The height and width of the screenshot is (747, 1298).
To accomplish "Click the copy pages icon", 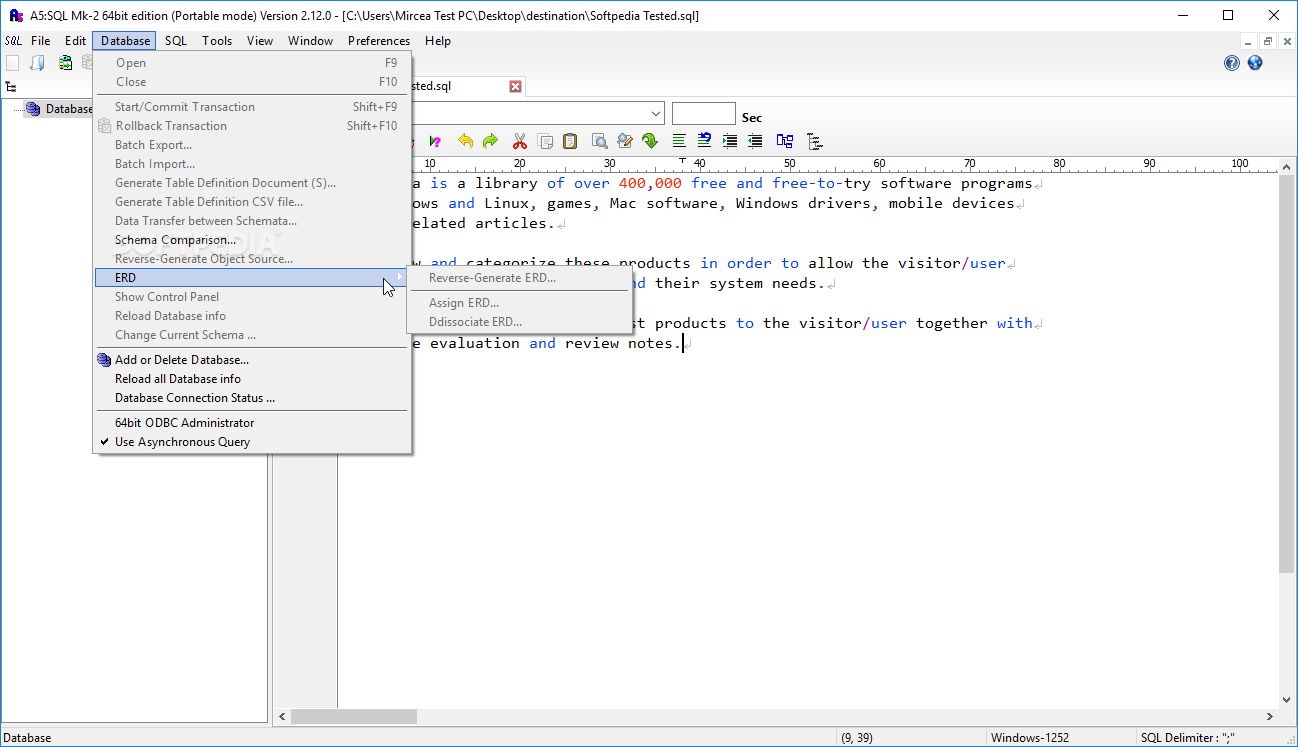I will point(545,141).
